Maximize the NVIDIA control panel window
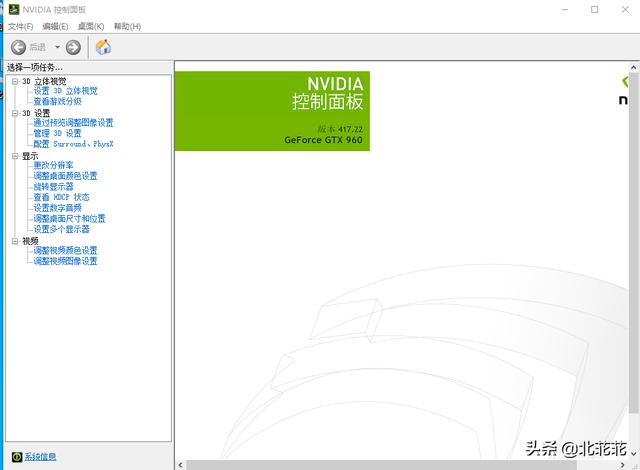Viewport: 640px width, 470px height. pos(595,9)
